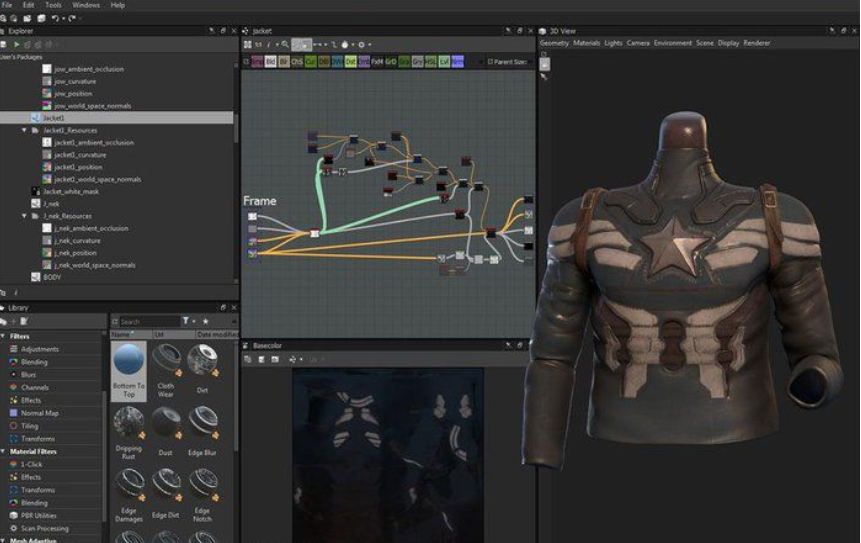Open the Tools menu
The height and width of the screenshot is (543, 861).
click(53, 5)
